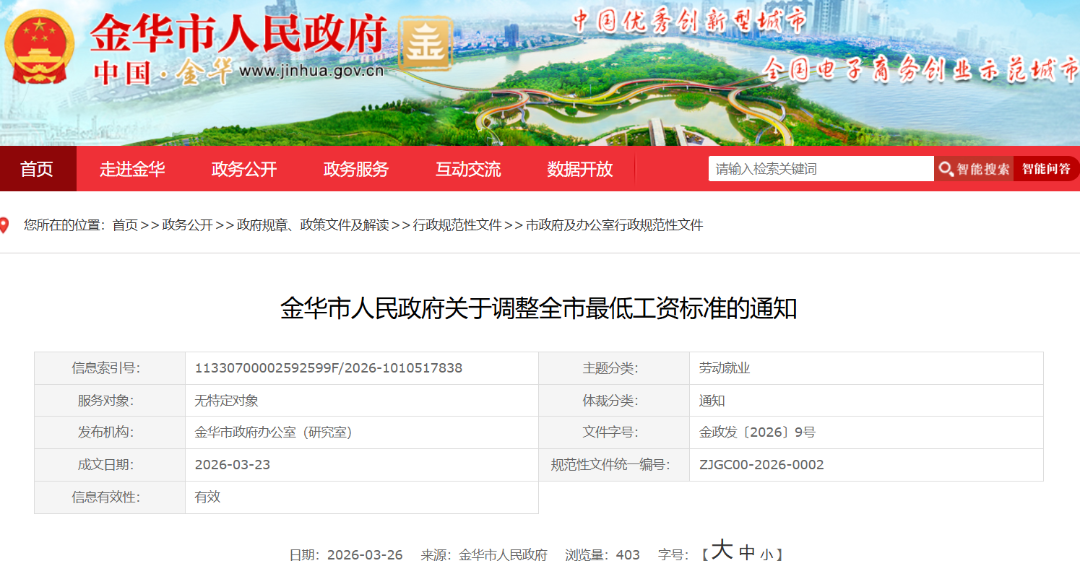This screenshot has height=566, width=1080.
Task: Click 金华市政府办公室（研究室） publisher value
Action: tap(273, 432)
